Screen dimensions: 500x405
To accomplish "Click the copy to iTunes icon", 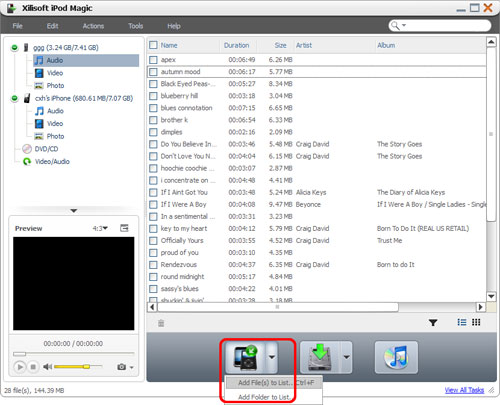I will click(396, 357).
